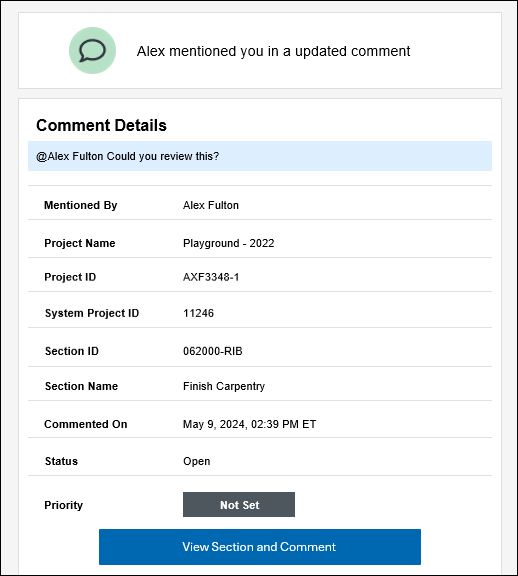Click the Not Set priority badge
Image resolution: width=518 pixels, height=576 pixels.
[239, 504]
